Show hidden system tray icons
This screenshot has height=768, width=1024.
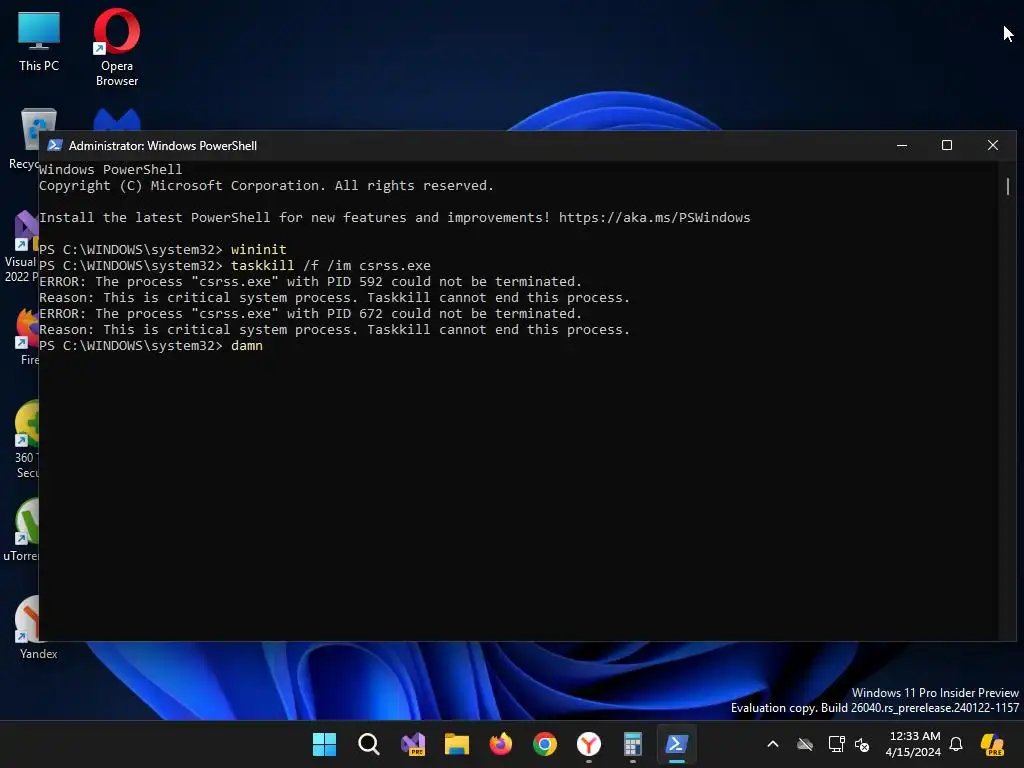point(773,744)
